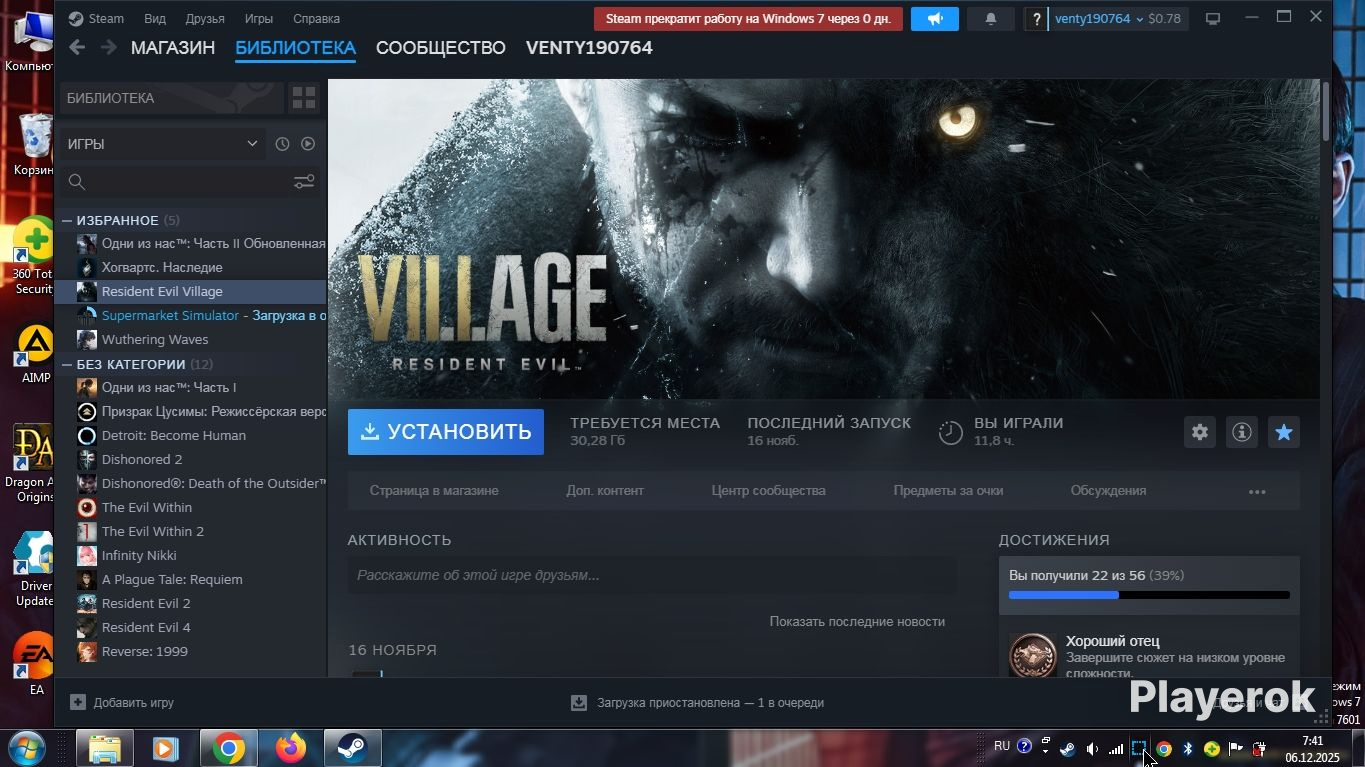
Task: Click the Windows 7 end-of-support warning banner
Action: coord(748,19)
